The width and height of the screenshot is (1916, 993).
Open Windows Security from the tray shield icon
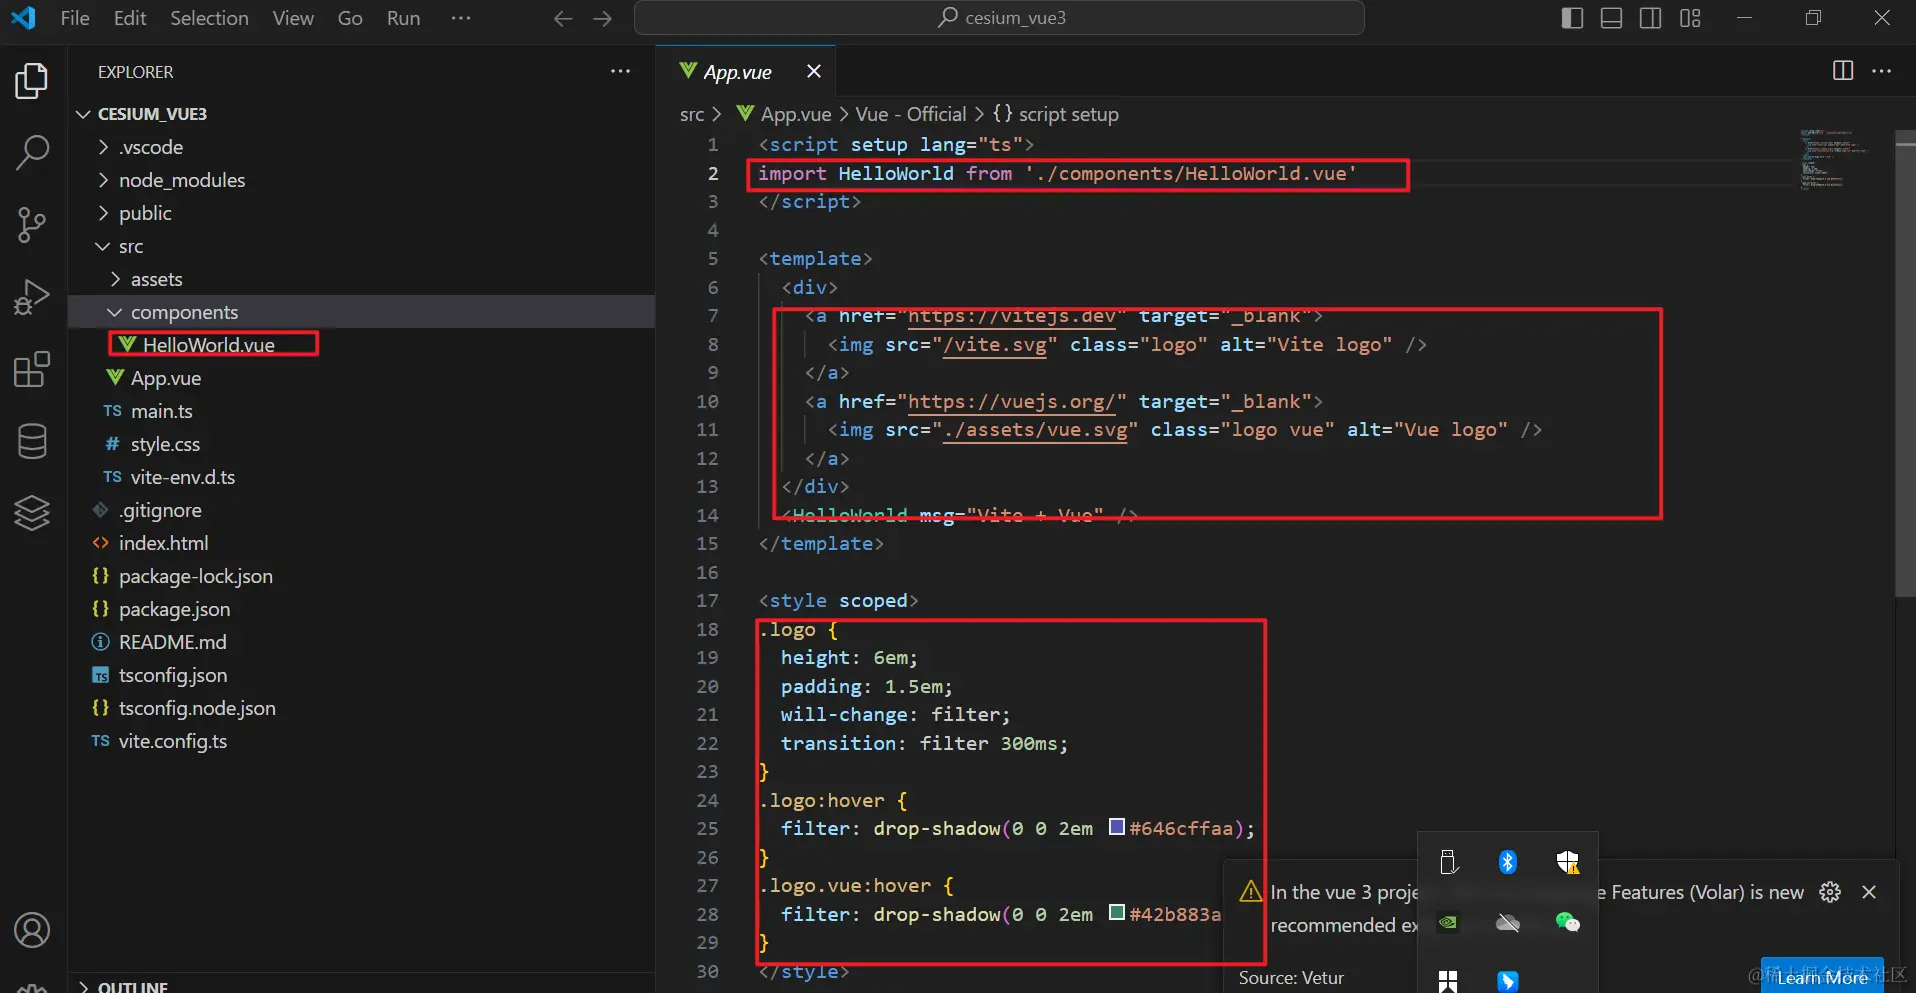coord(1568,862)
